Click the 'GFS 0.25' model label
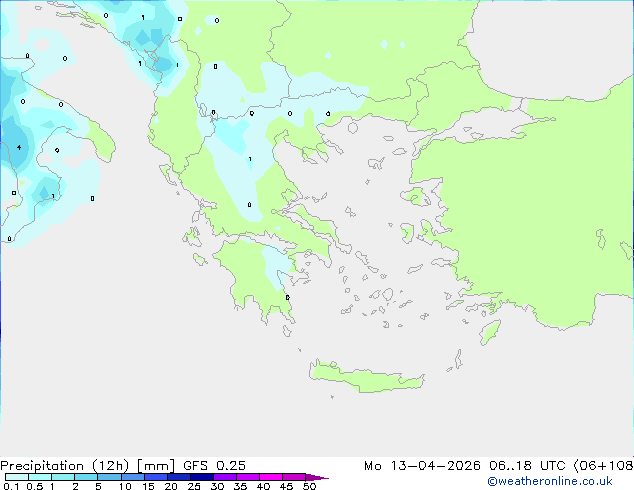Screen dimensions: 634x490 214,466
